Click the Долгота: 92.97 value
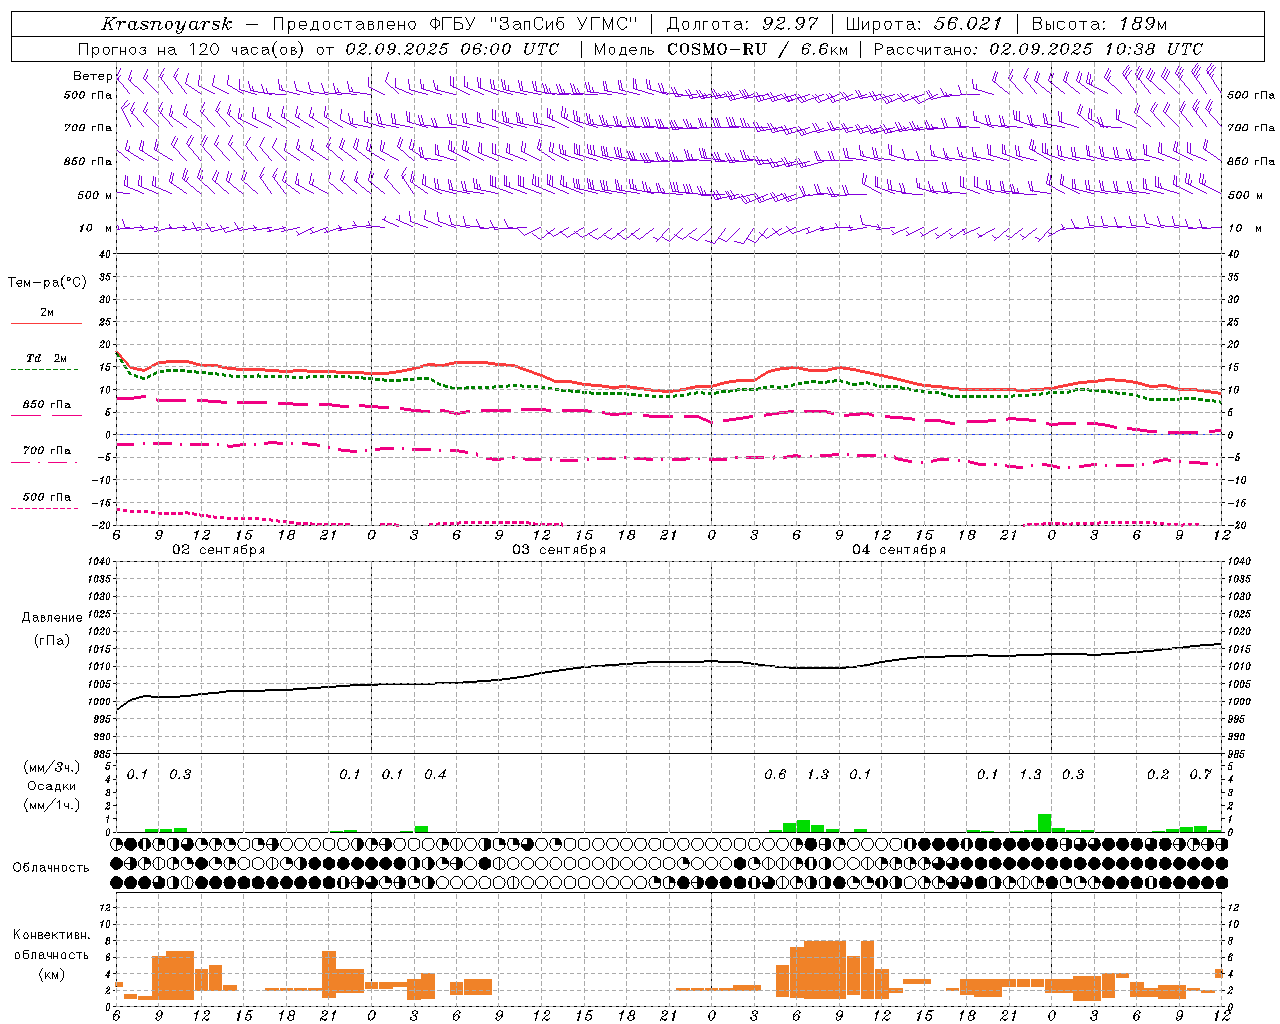The image size is (1280, 1024). pos(741,24)
